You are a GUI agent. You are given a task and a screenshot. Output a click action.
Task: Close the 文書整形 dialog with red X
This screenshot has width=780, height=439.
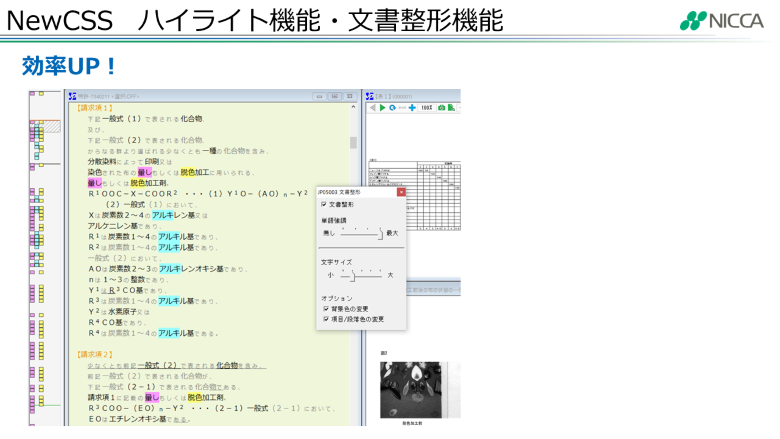[x=401, y=192]
